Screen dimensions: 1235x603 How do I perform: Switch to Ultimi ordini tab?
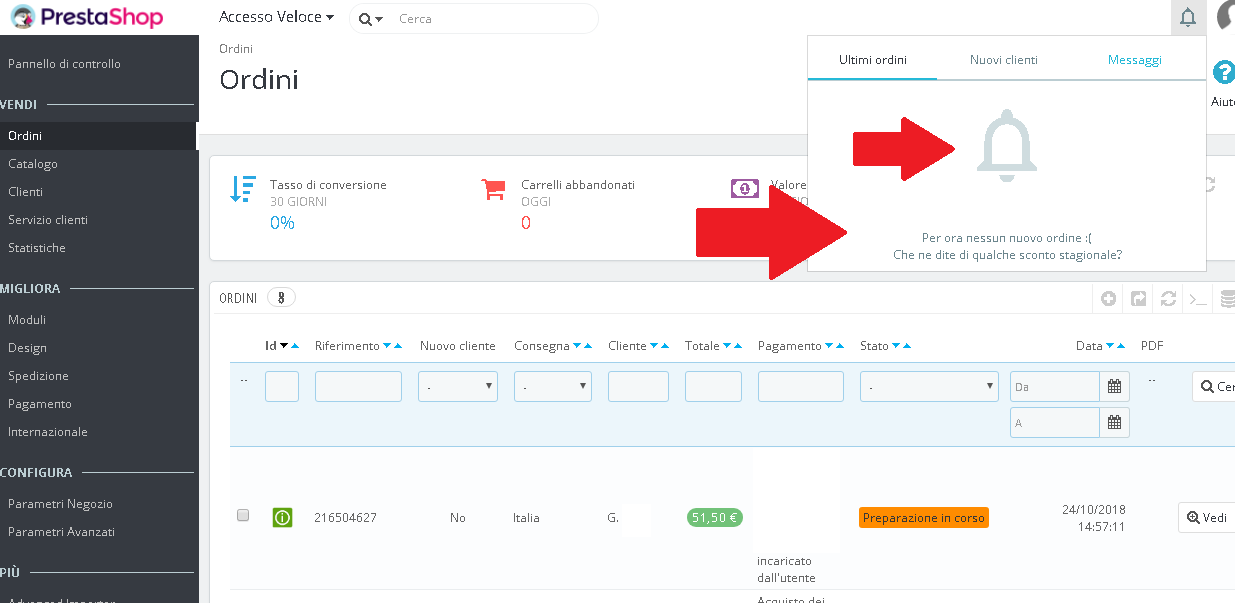pyautogui.click(x=872, y=60)
